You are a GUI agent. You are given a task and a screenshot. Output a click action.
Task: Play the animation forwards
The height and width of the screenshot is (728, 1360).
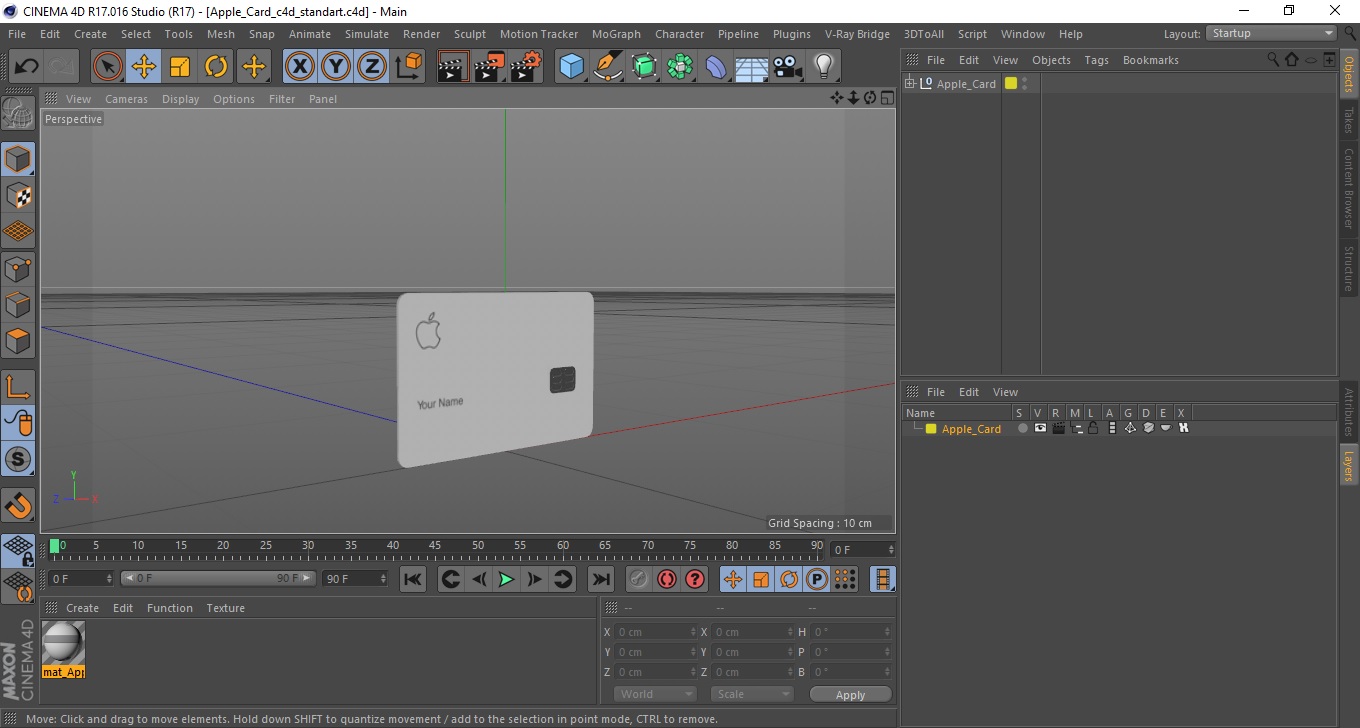pyautogui.click(x=507, y=579)
